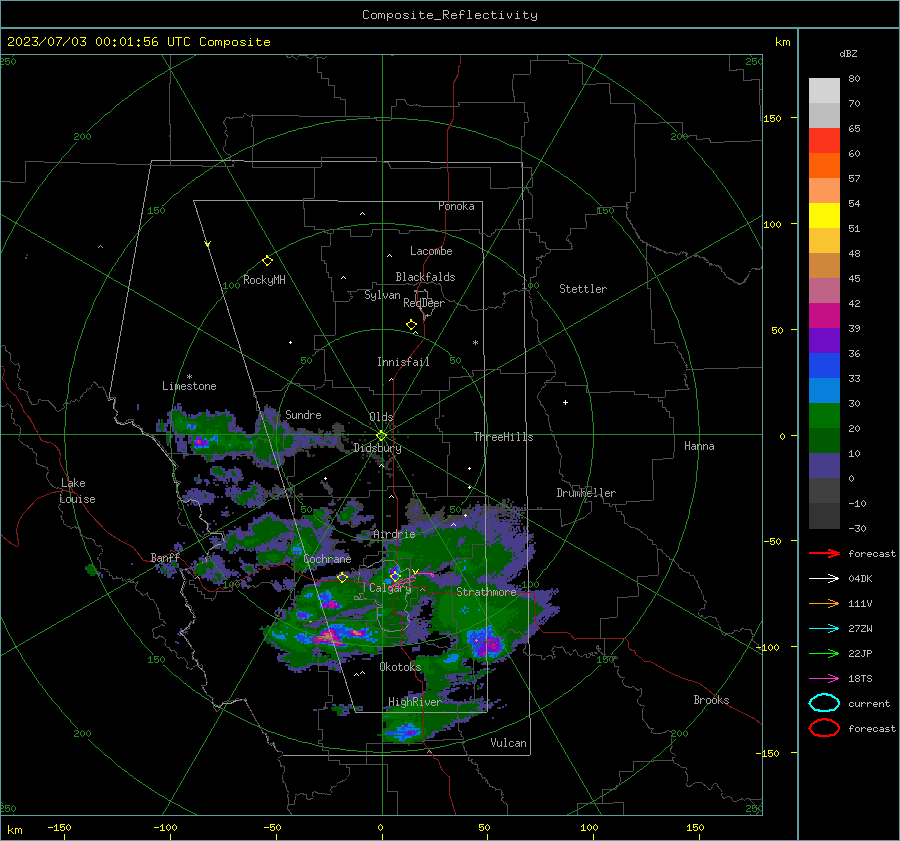Click the Composite_Reflectivity title text
Screen dimensions: 900x841
click(449, 15)
